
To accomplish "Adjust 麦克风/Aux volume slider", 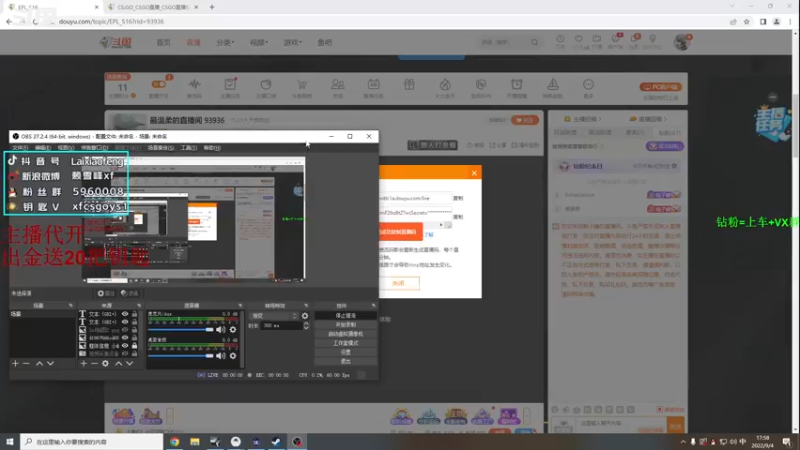I will pyautogui.click(x=181, y=330).
